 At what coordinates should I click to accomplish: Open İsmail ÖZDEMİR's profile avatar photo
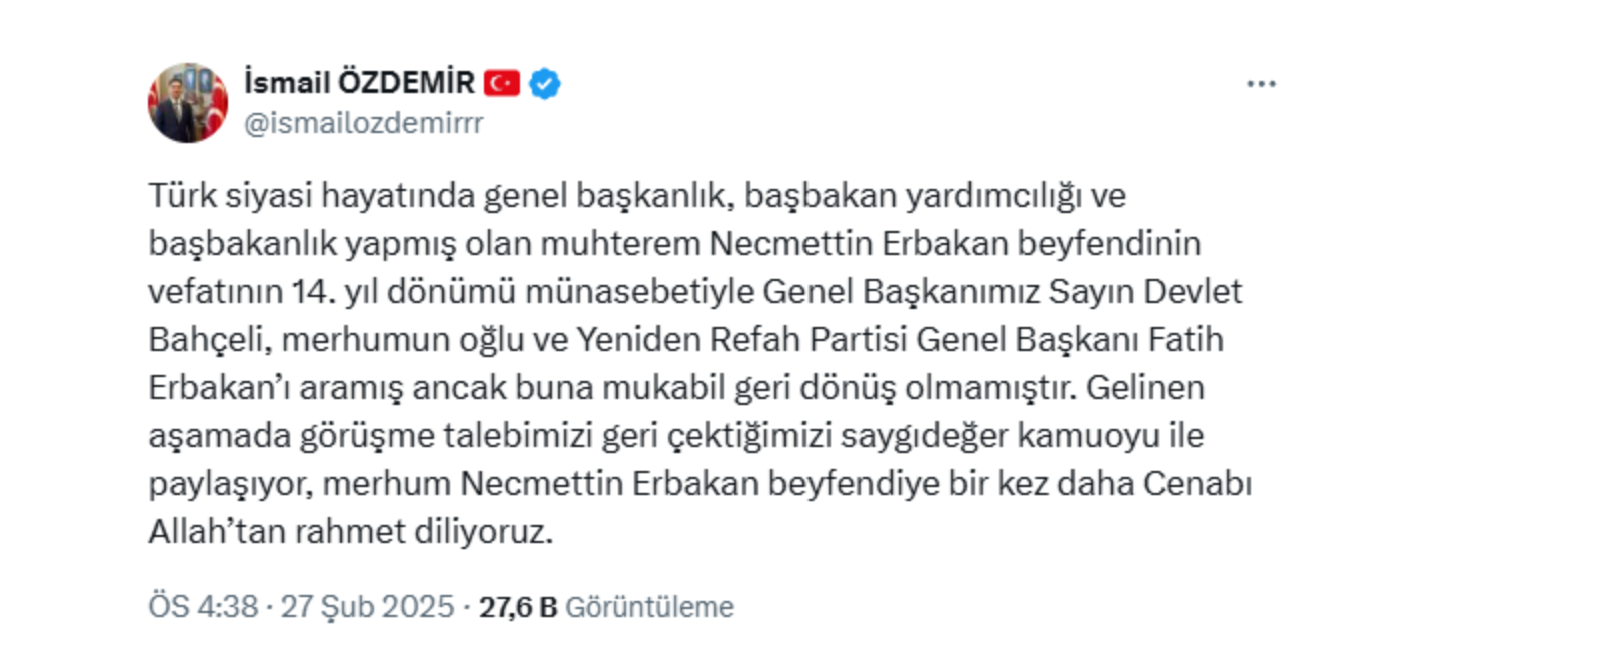(188, 102)
